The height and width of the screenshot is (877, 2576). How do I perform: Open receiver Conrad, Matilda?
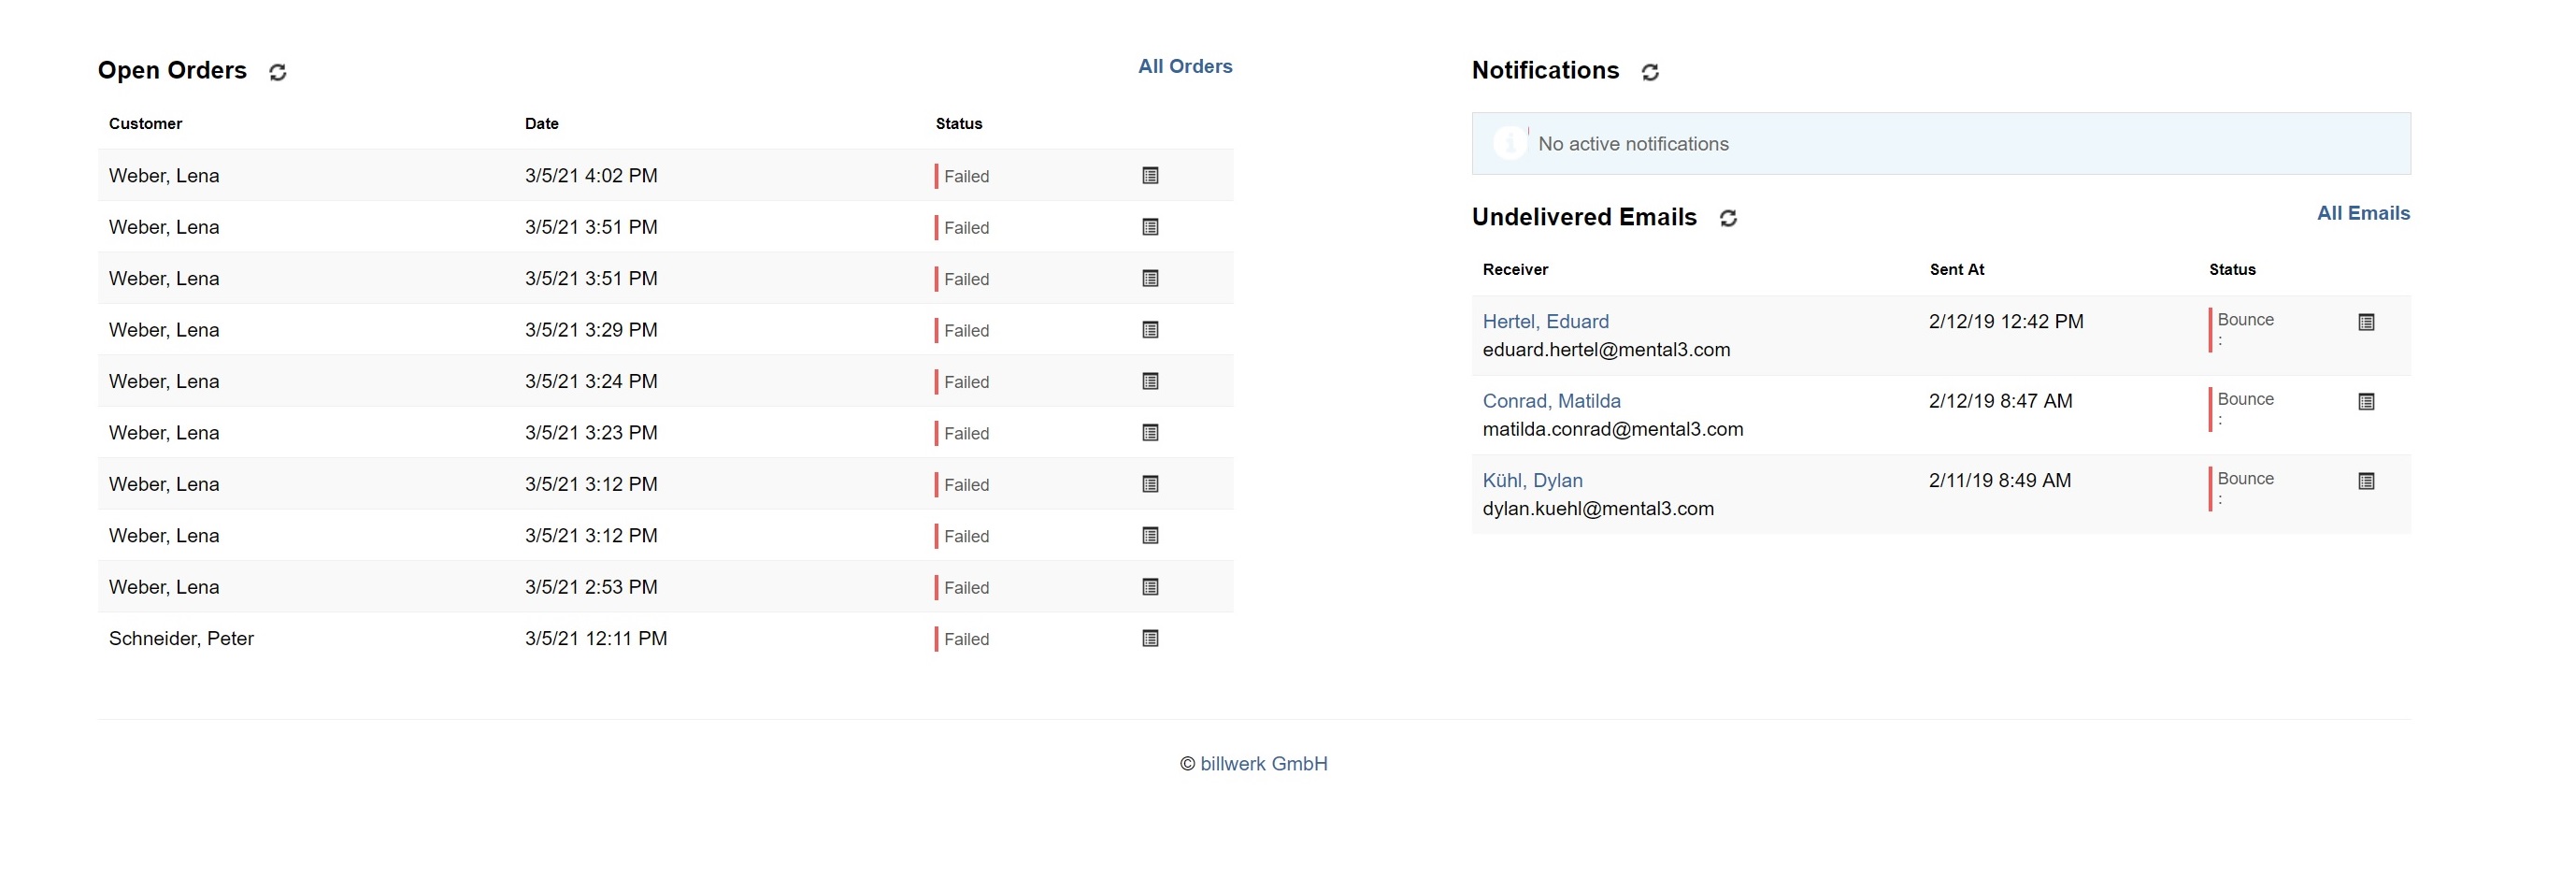[1551, 401]
